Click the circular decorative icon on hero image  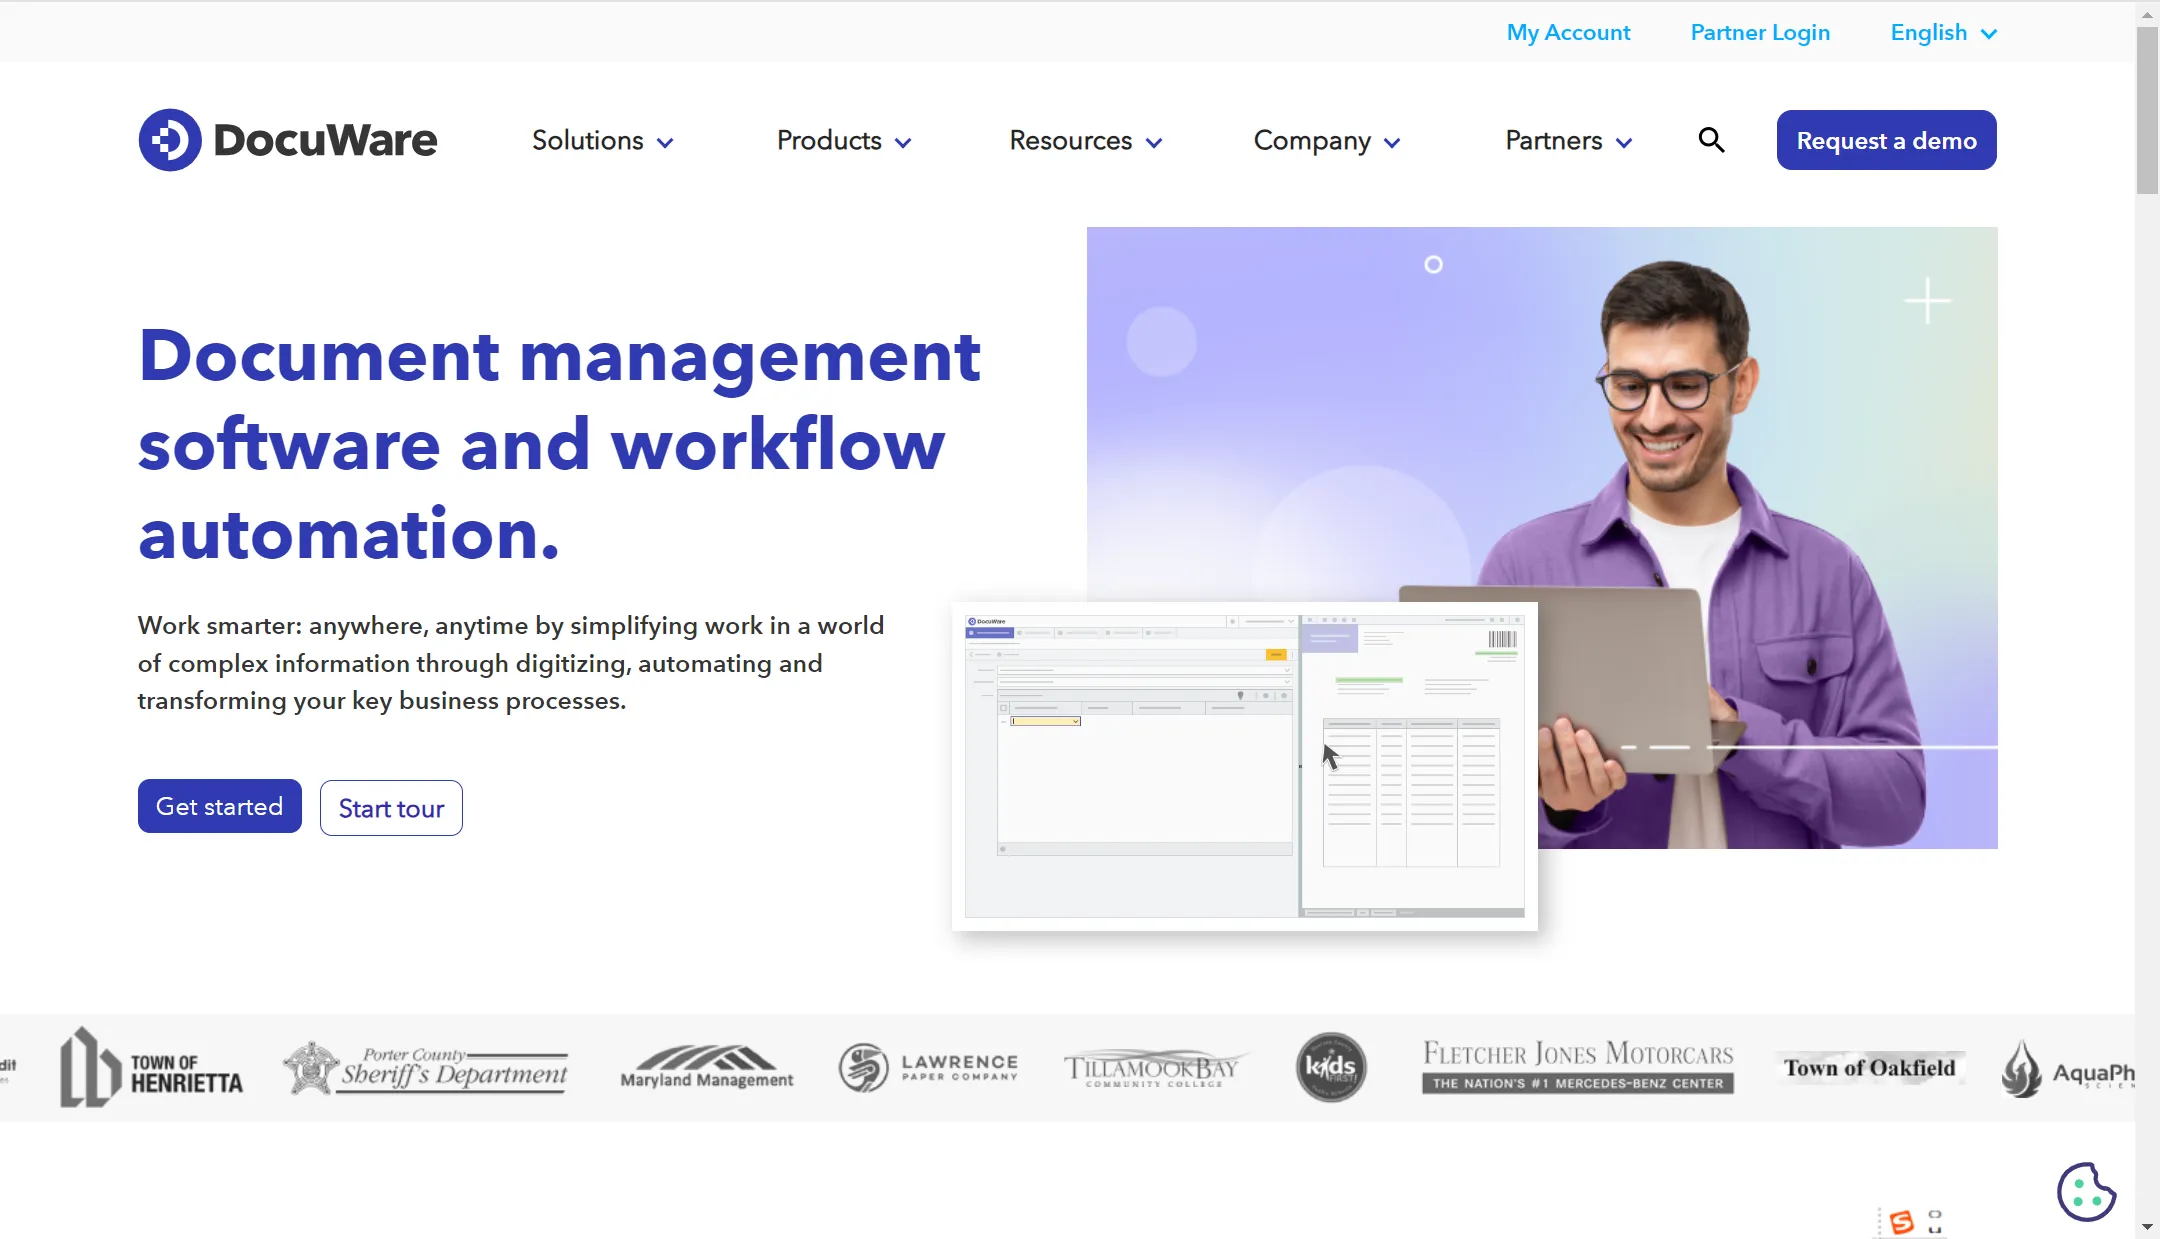(1433, 266)
